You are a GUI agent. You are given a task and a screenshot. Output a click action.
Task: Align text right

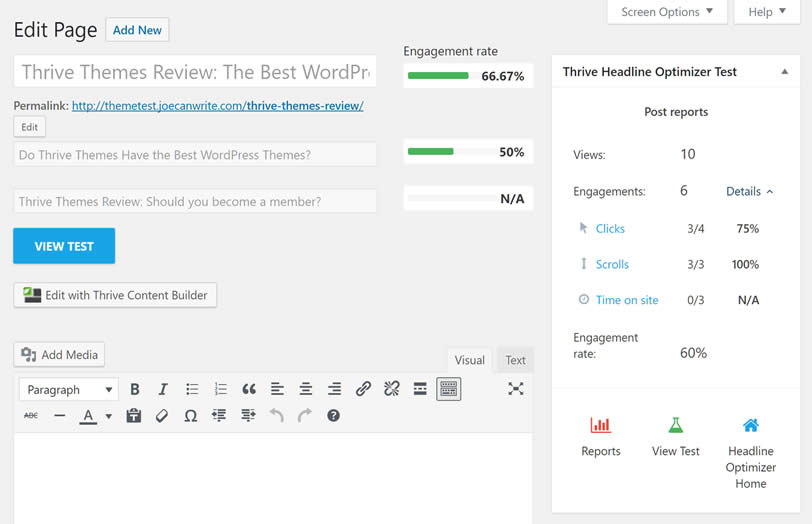[x=335, y=389]
